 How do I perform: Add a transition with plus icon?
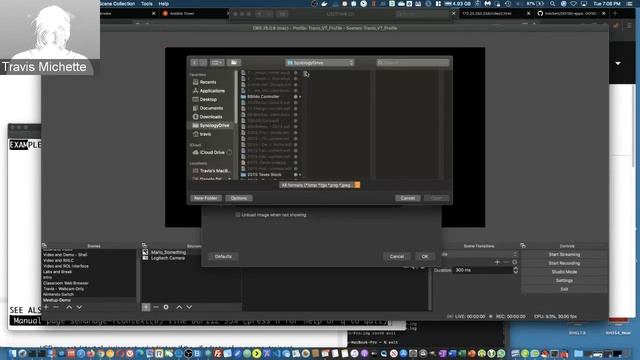(x=497, y=262)
